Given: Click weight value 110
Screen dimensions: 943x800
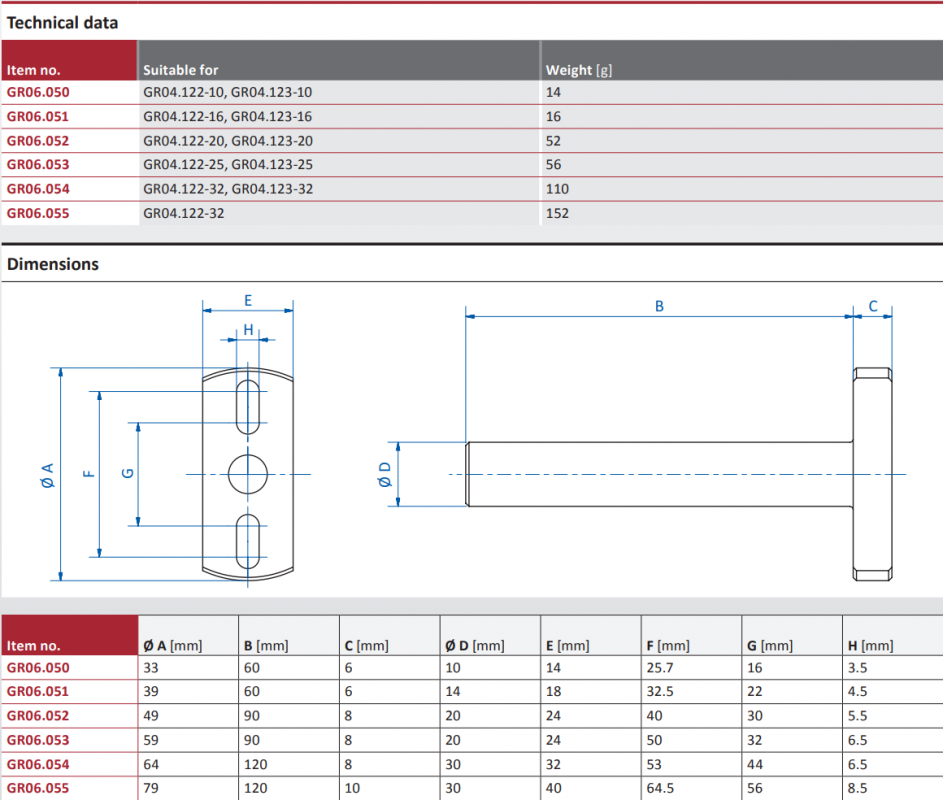Looking at the screenshot, I should [x=557, y=189].
